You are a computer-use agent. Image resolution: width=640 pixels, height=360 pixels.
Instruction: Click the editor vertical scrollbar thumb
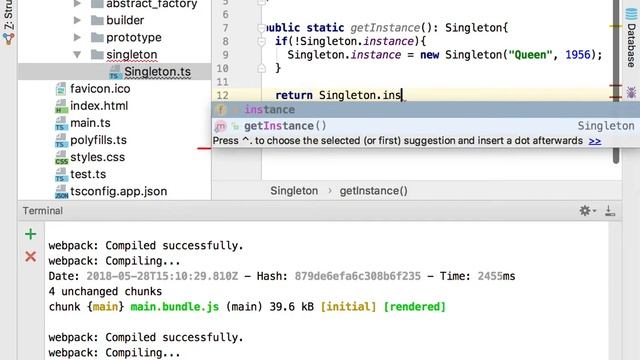[x=616, y=82]
